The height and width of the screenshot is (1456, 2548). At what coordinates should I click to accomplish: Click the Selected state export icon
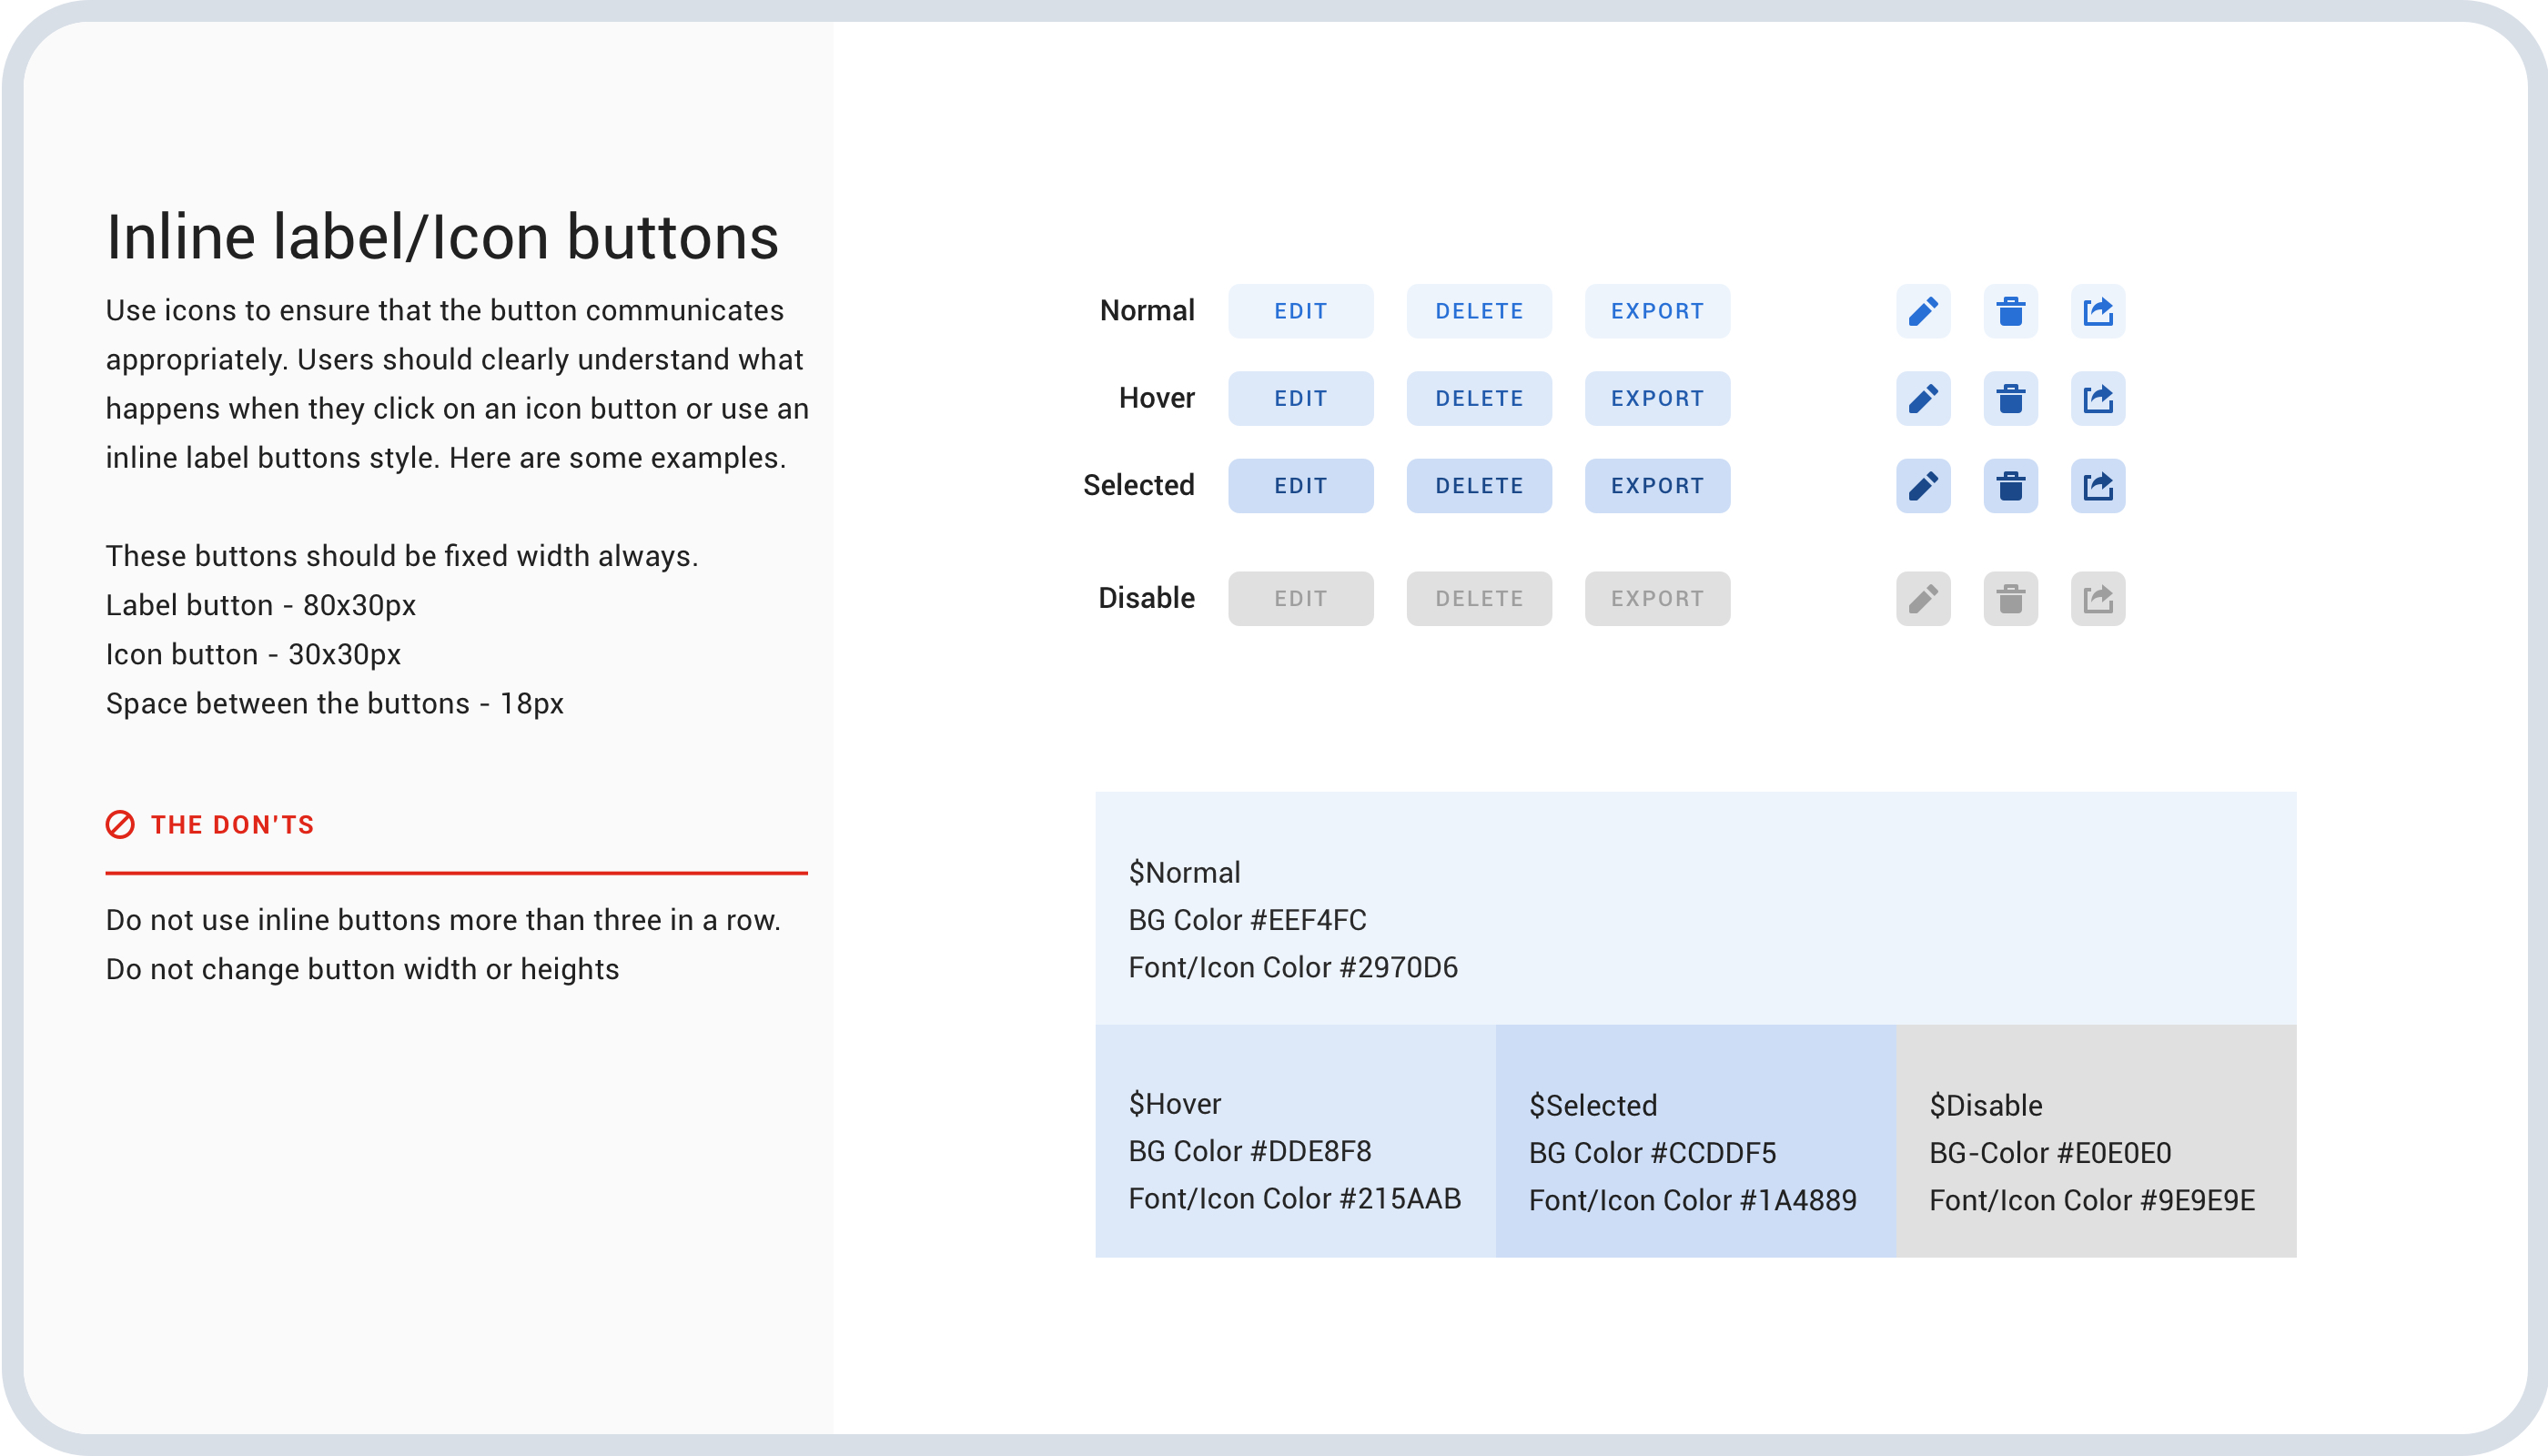click(2097, 486)
